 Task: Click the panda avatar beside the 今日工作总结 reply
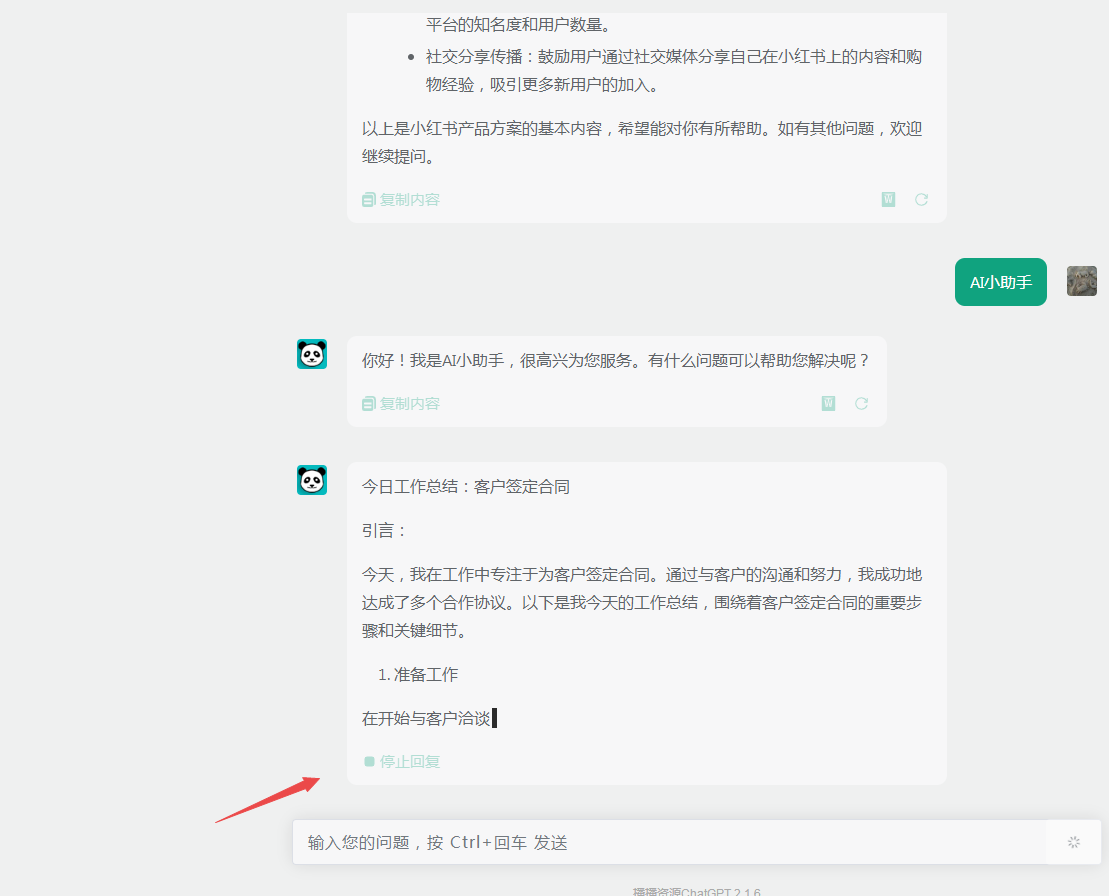pyautogui.click(x=312, y=480)
